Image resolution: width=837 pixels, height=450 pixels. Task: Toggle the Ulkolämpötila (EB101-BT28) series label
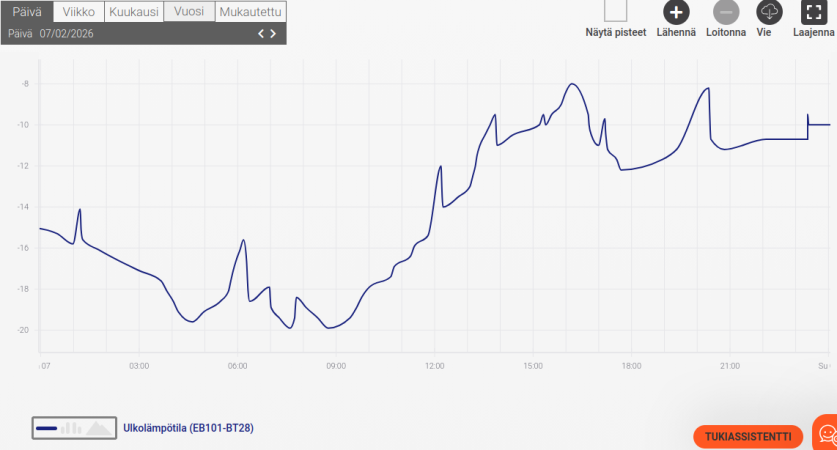(x=187, y=428)
